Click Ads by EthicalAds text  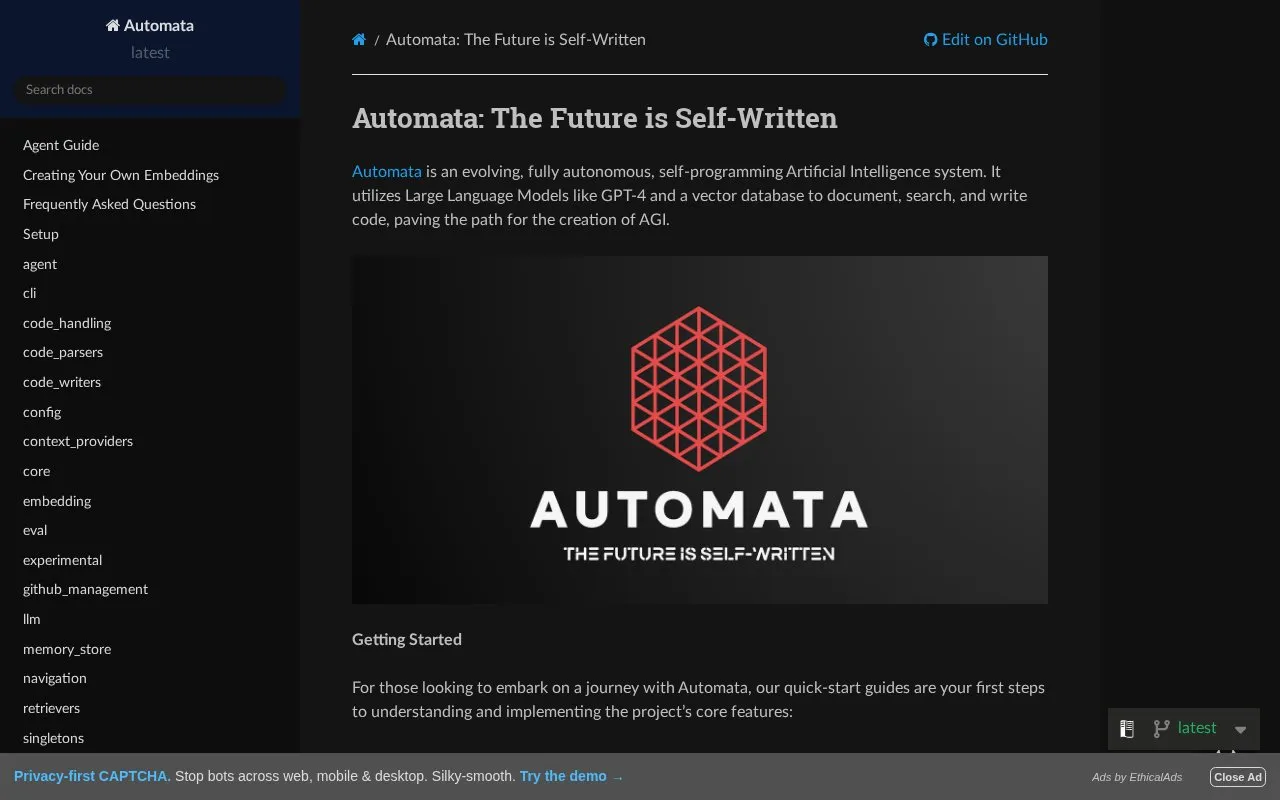[x=1137, y=777]
